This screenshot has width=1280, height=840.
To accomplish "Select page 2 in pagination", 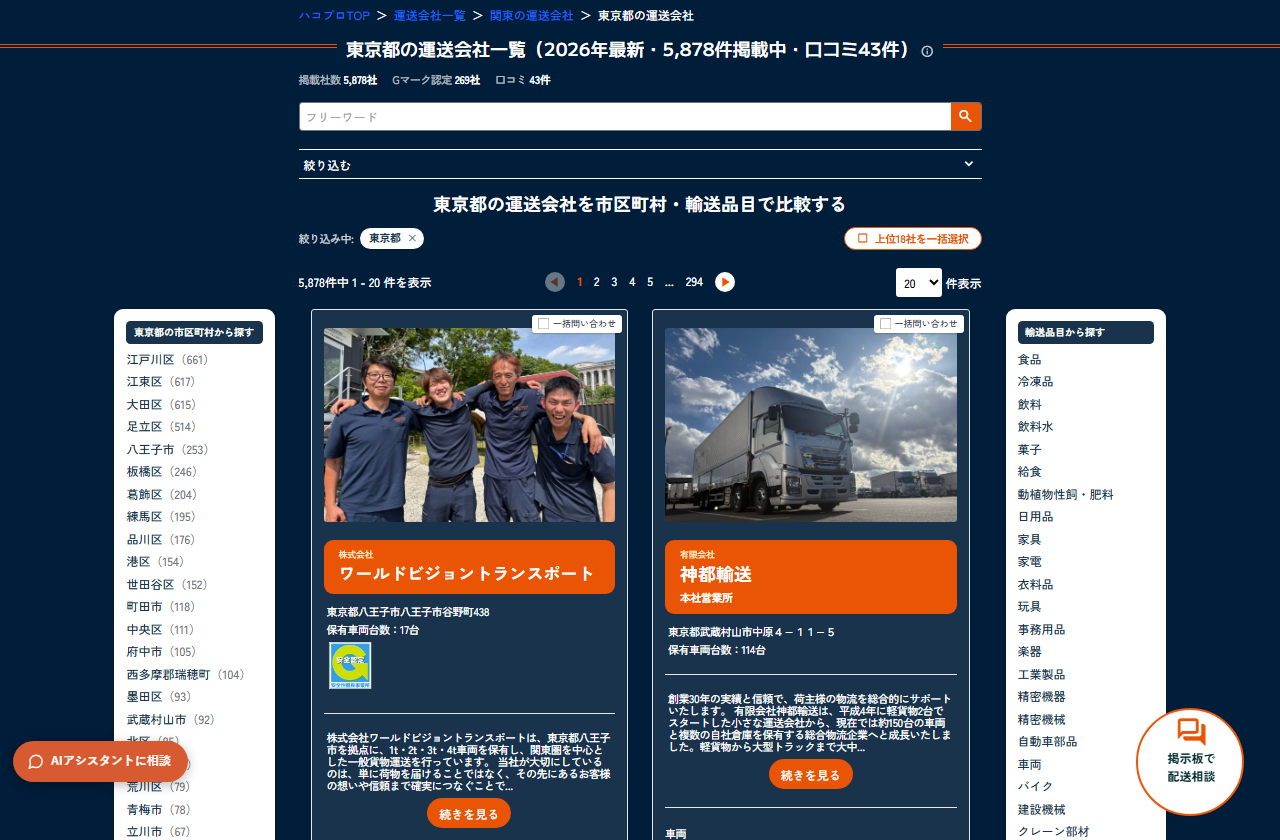I will [x=596, y=282].
